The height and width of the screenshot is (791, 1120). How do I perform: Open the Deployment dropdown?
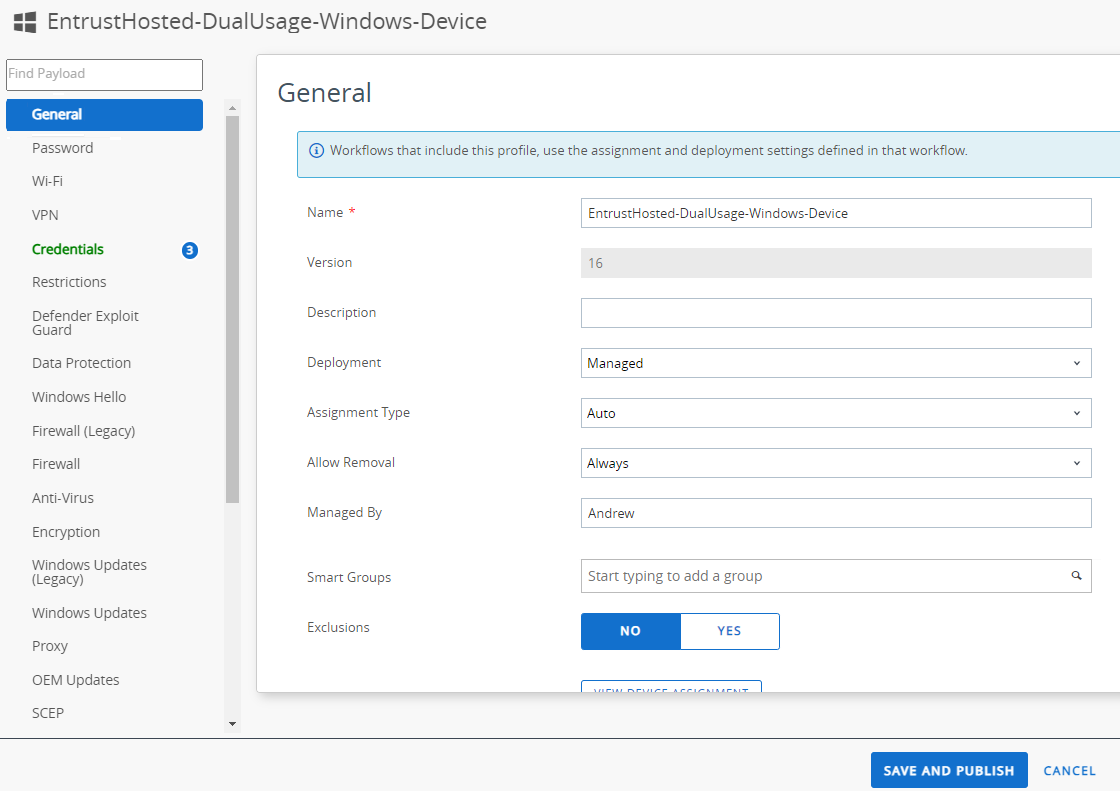click(x=835, y=363)
